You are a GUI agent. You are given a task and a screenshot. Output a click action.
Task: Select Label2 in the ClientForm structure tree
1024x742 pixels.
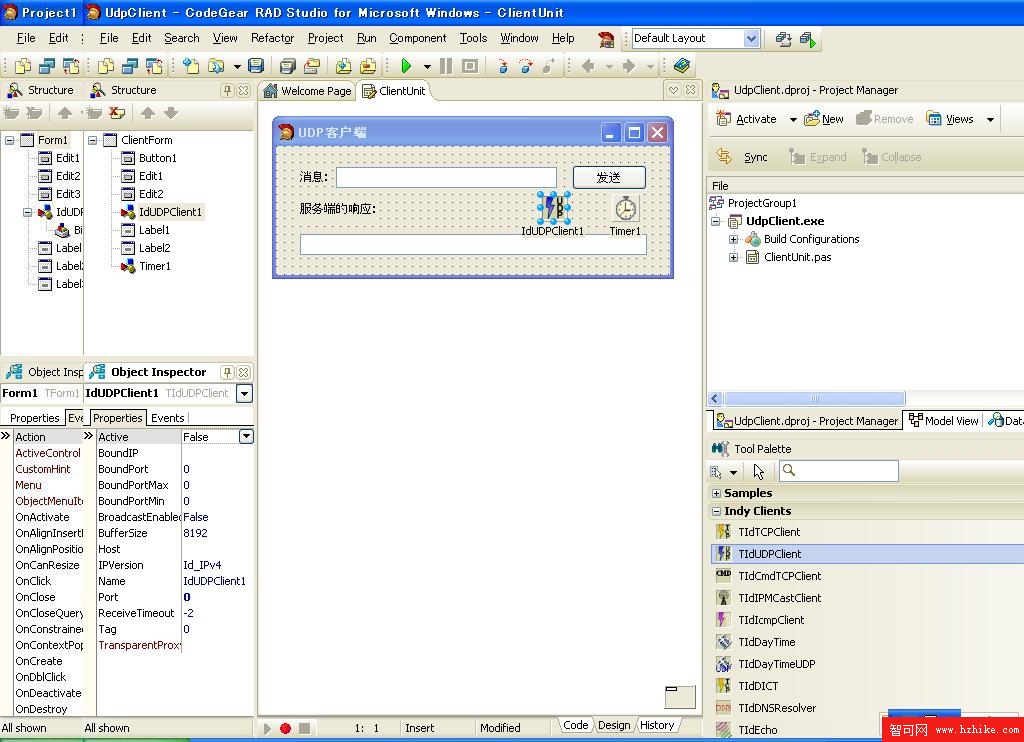154,248
